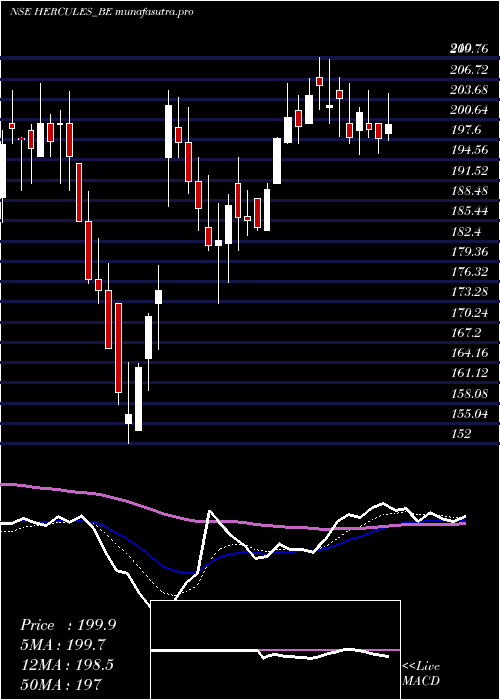Click the 173.28 price axis label
This screenshot has width=500, height=700.
coord(470,292)
